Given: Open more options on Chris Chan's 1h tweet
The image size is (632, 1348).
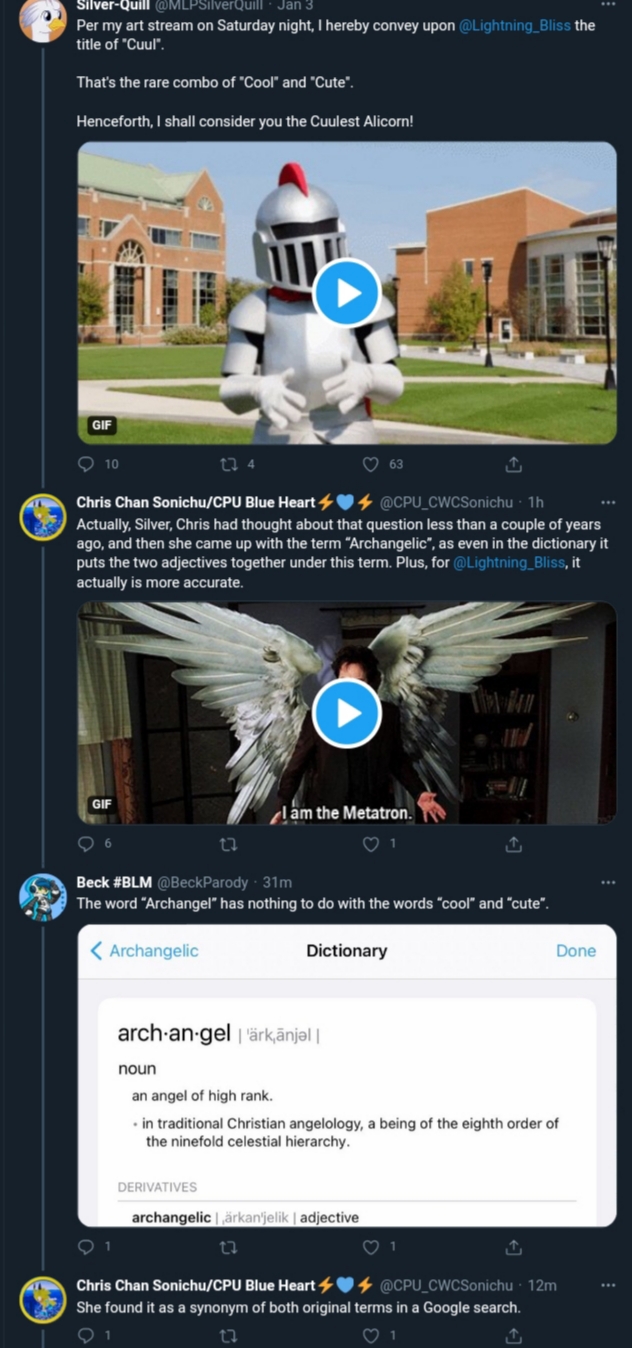Looking at the screenshot, I should click(x=608, y=502).
